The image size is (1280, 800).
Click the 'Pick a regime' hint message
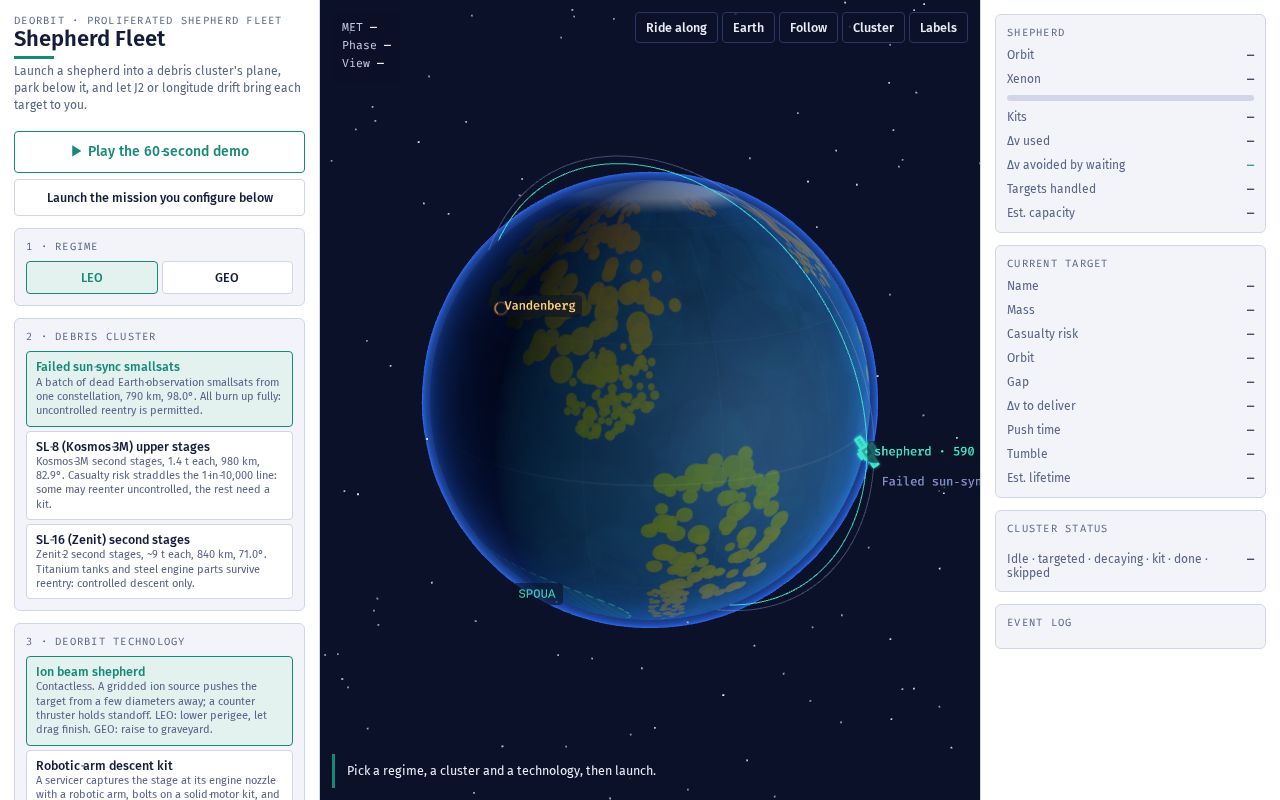click(x=502, y=771)
